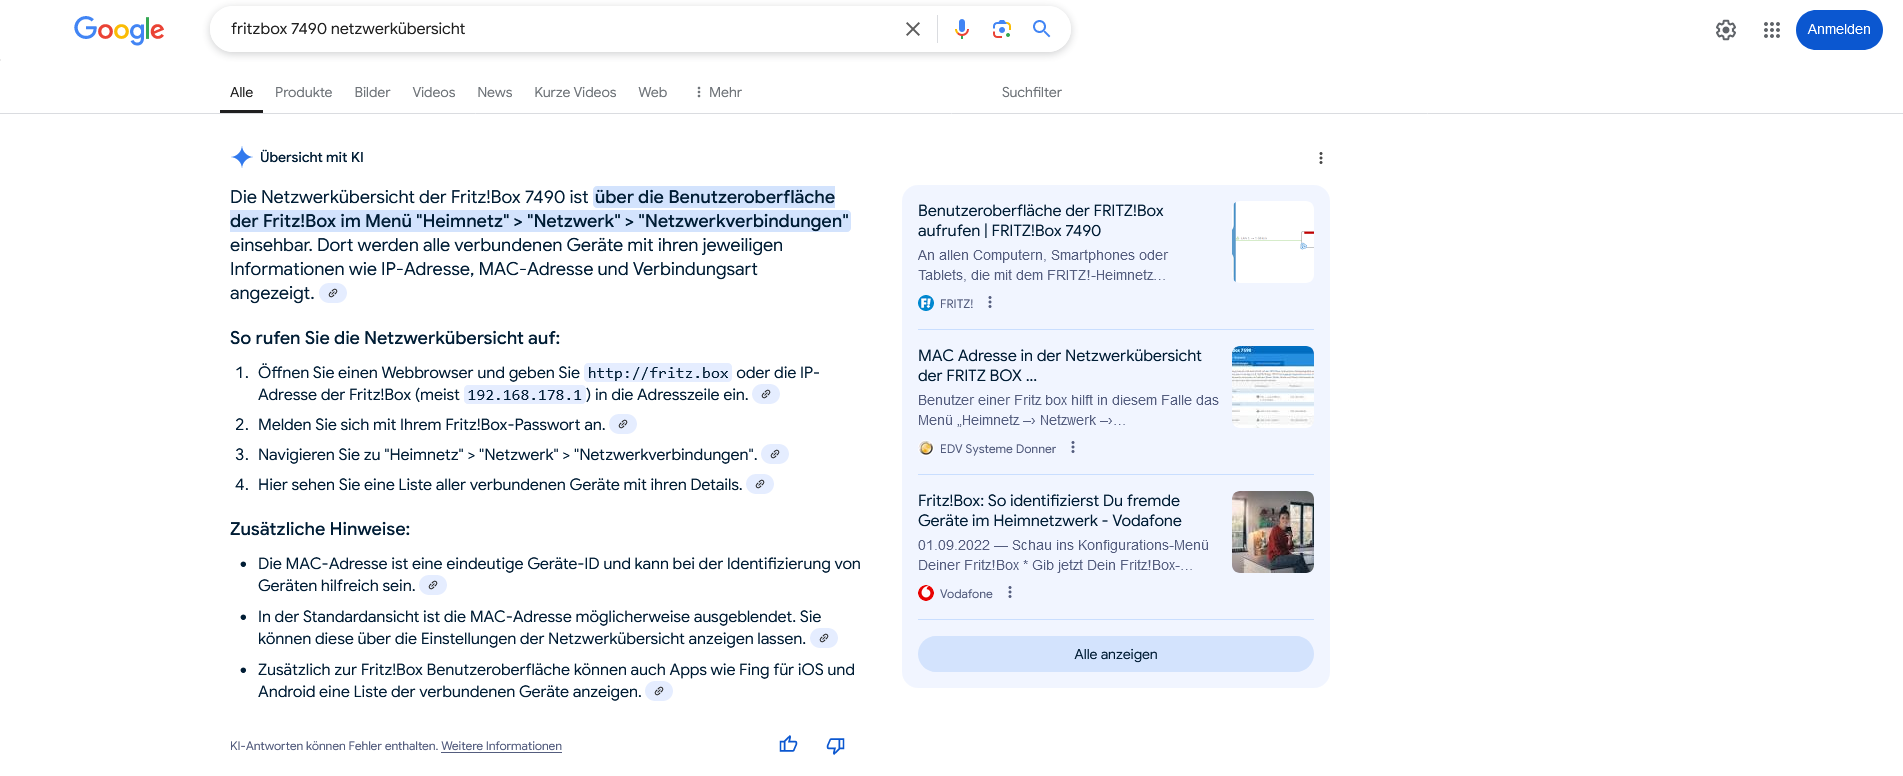Click the Übersicht mit KI sparkle icon
Screen dimensions: 1903x776
(x=241, y=157)
